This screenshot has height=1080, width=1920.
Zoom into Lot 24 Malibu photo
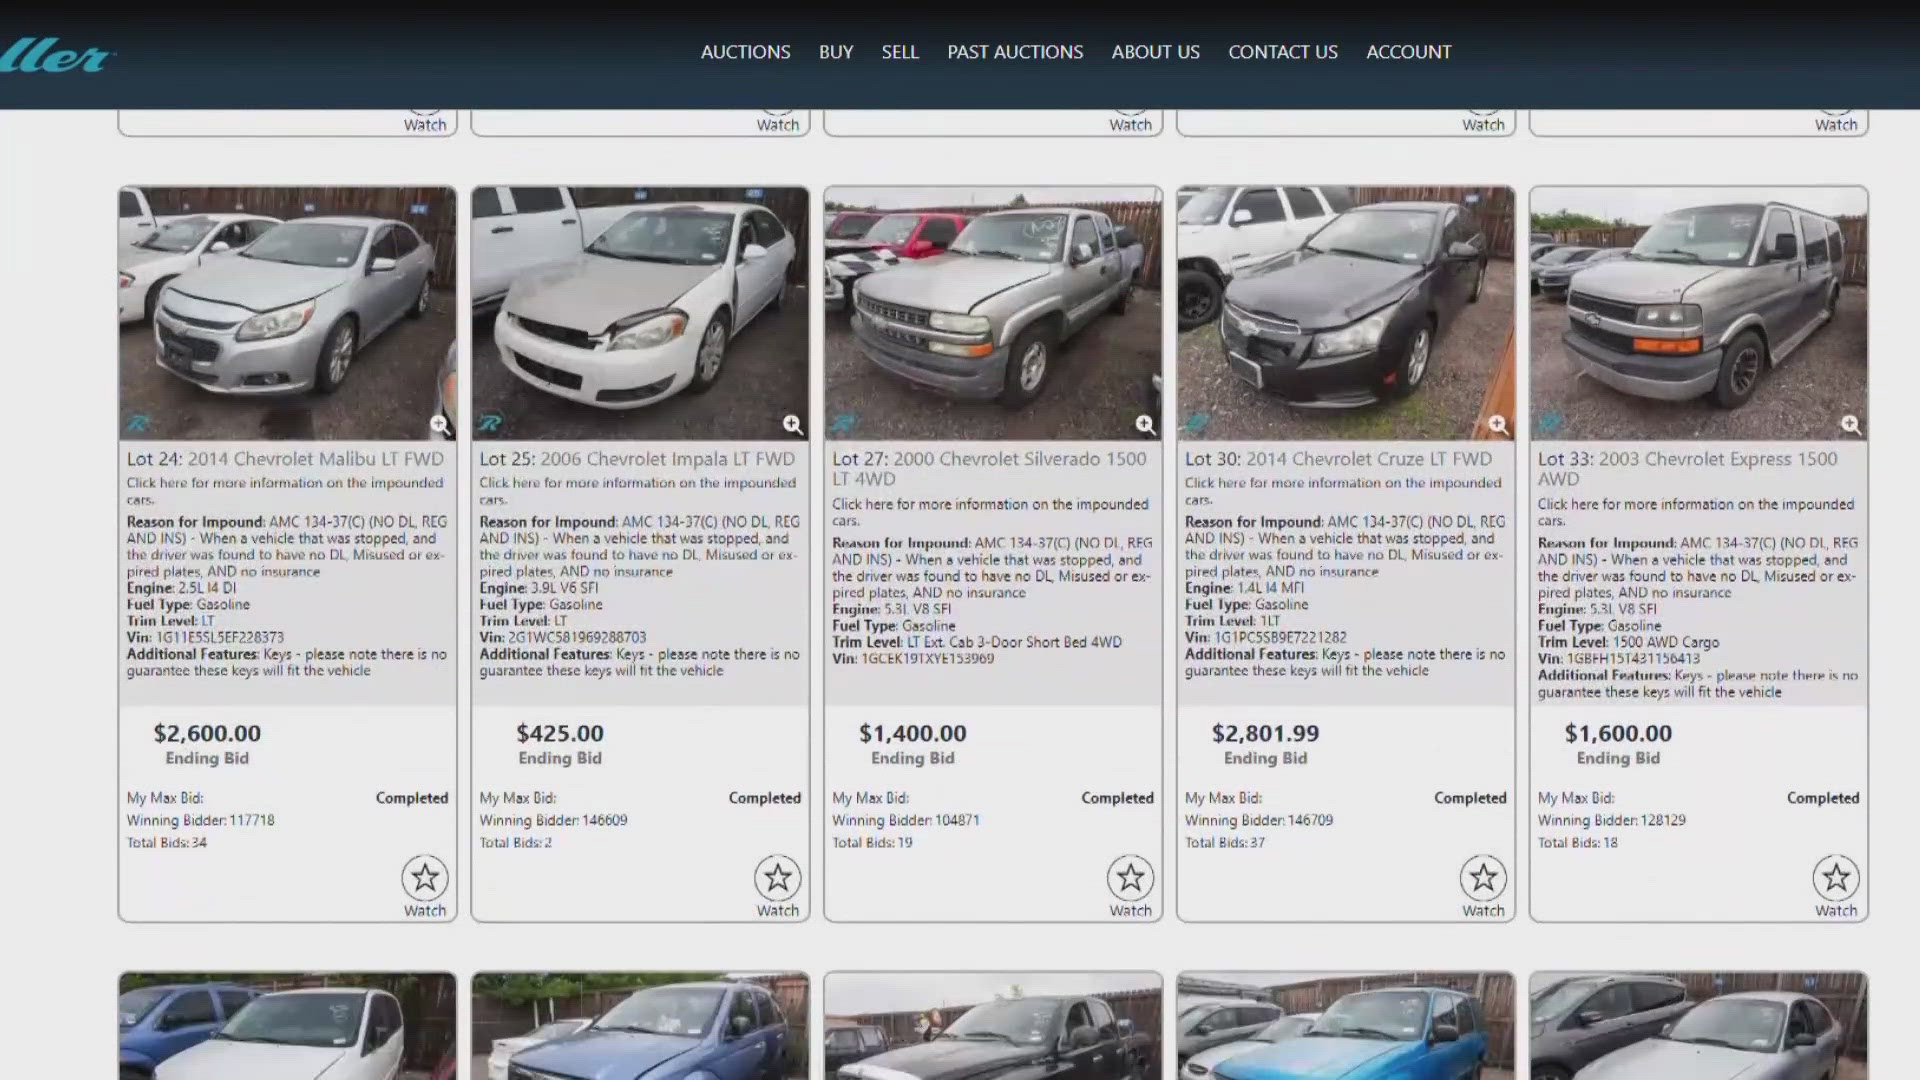(438, 424)
